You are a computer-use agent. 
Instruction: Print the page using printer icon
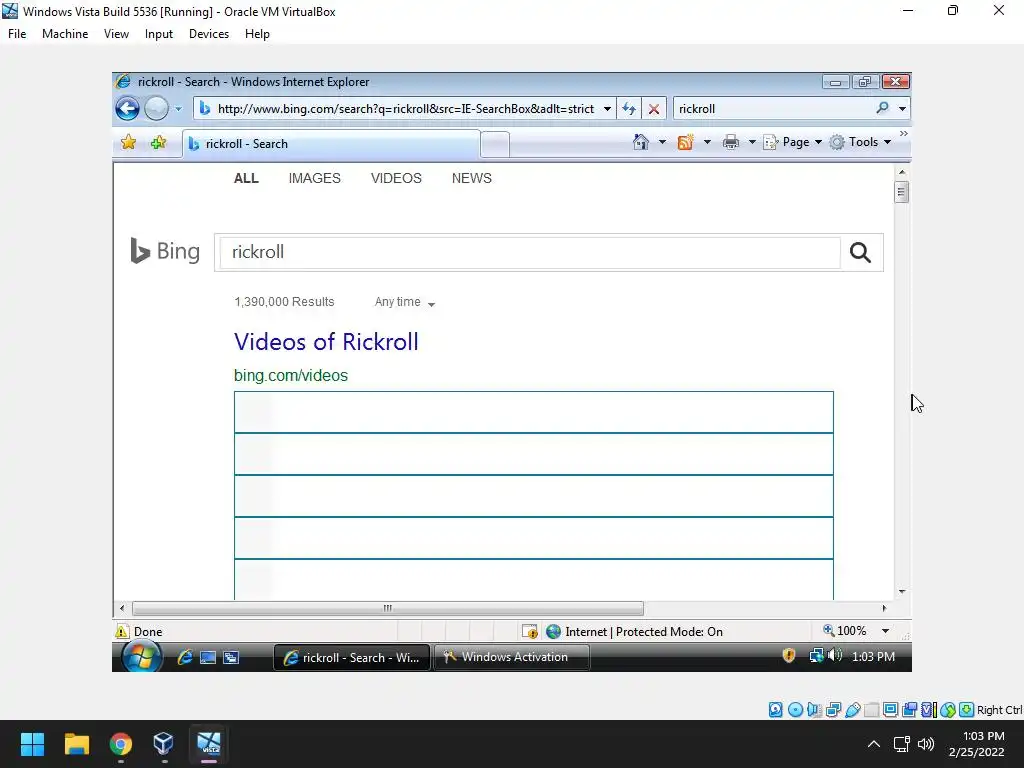point(731,142)
